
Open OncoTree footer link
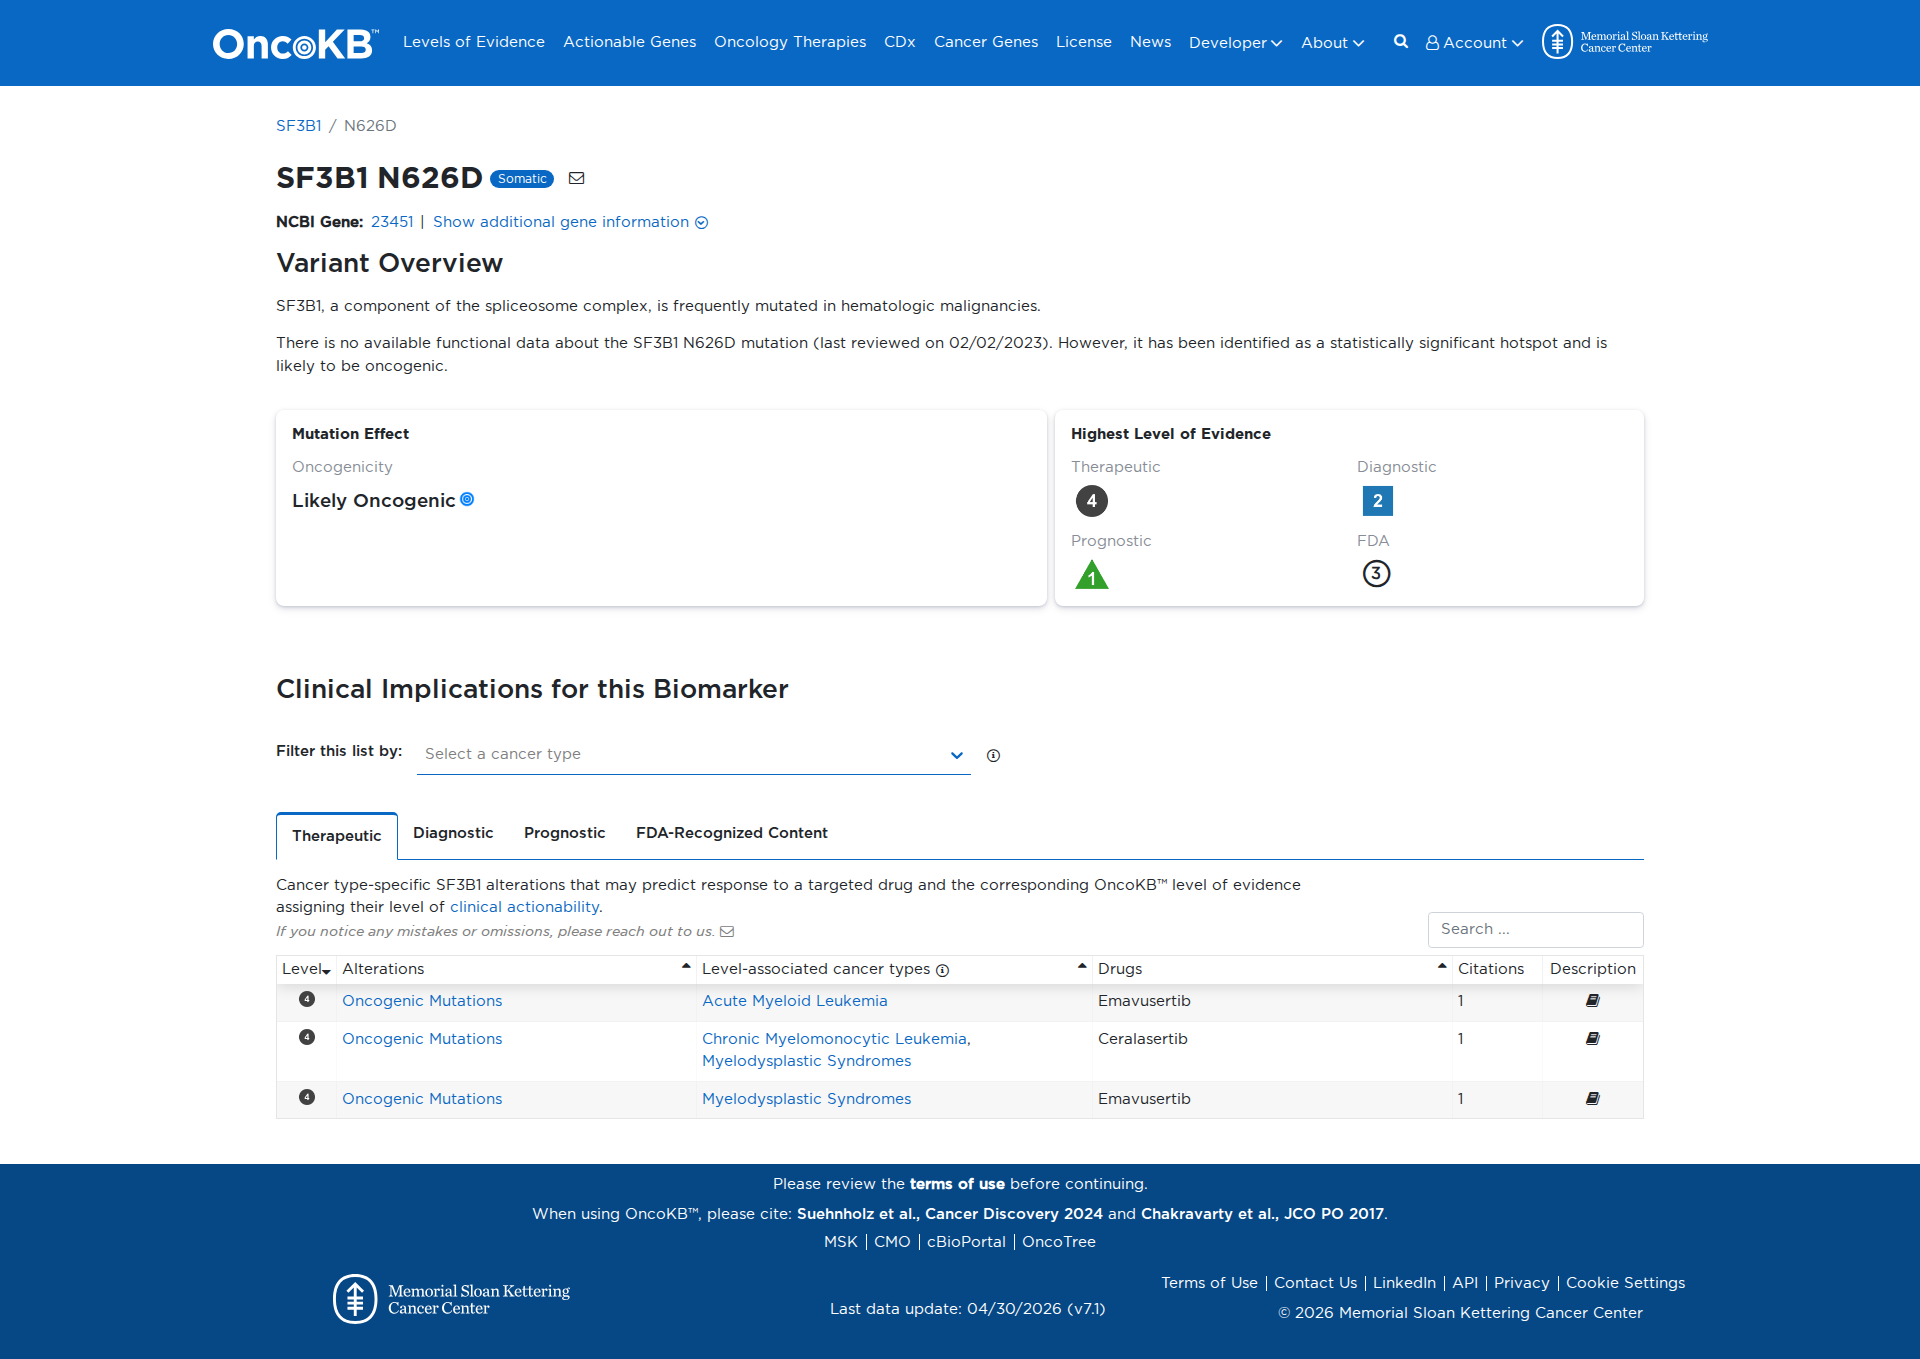(x=1059, y=1242)
